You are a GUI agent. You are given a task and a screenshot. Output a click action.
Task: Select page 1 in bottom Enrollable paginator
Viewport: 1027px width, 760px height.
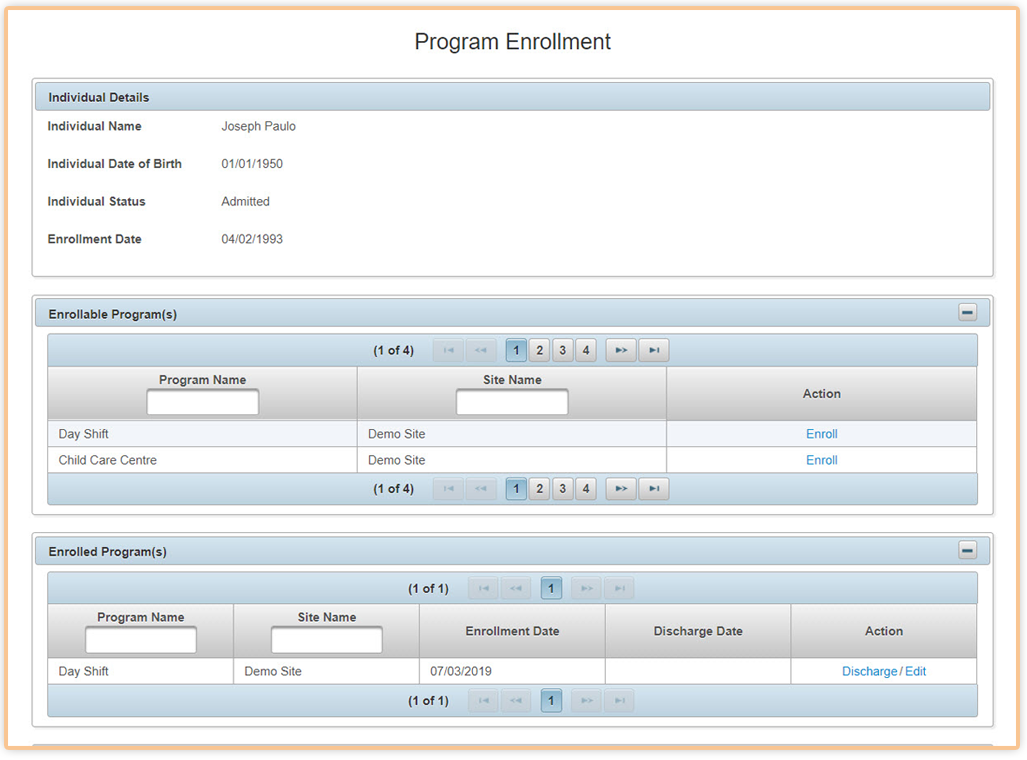click(516, 488)
